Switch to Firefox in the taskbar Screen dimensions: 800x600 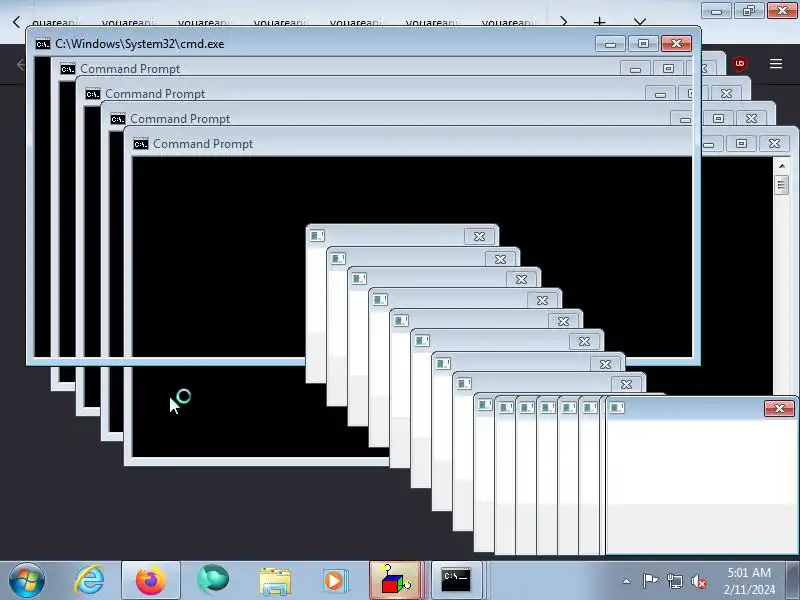(x=151, y=581)
